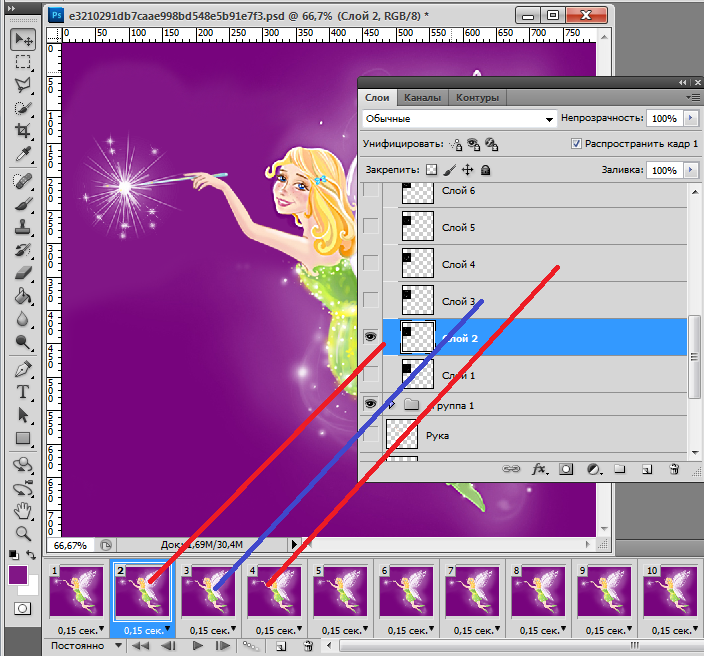The height and width of the screenshot is (656, 704).
Task: Open the blend mode dropdown Обычные
Action: 459,119
